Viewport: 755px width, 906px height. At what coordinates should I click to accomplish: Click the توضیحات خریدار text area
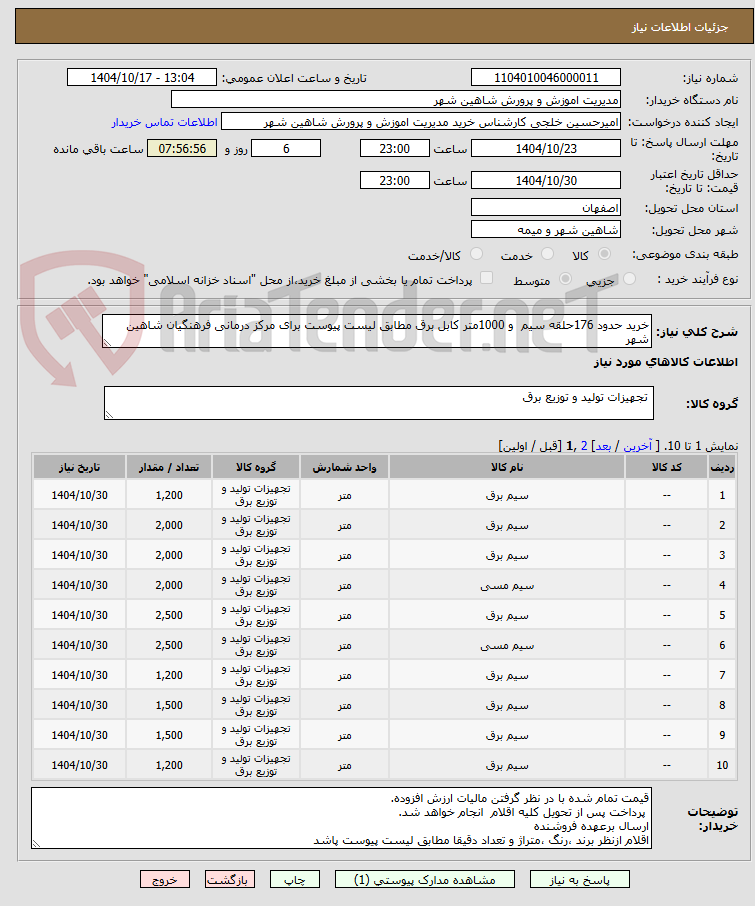[341, 818]
